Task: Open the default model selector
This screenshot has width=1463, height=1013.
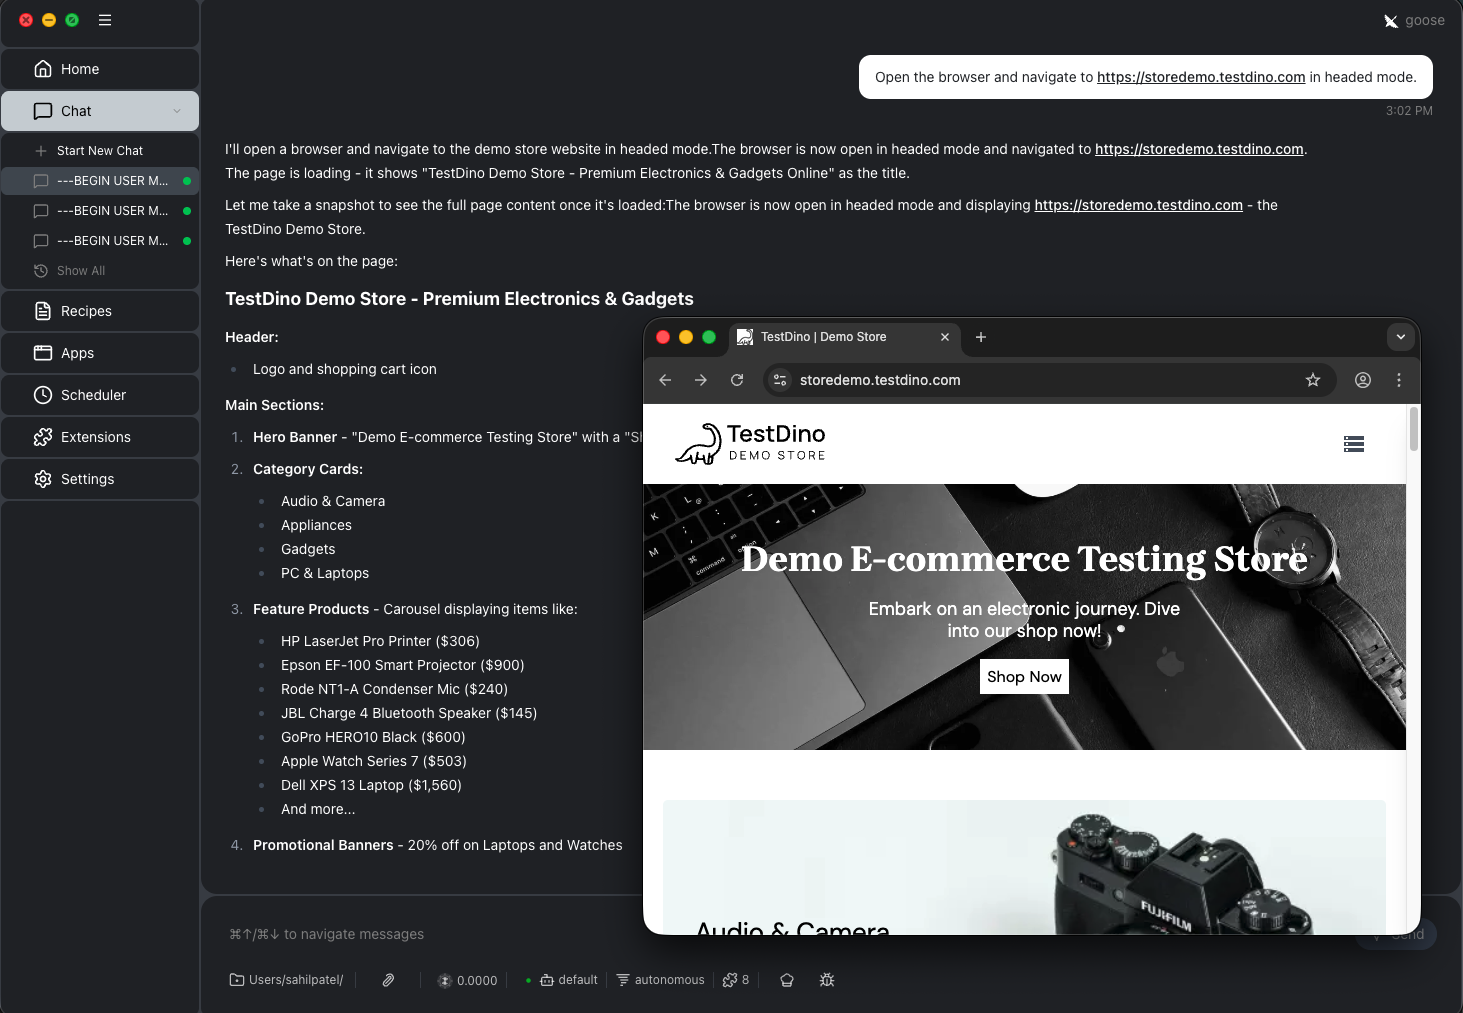Action: (569, 980)
